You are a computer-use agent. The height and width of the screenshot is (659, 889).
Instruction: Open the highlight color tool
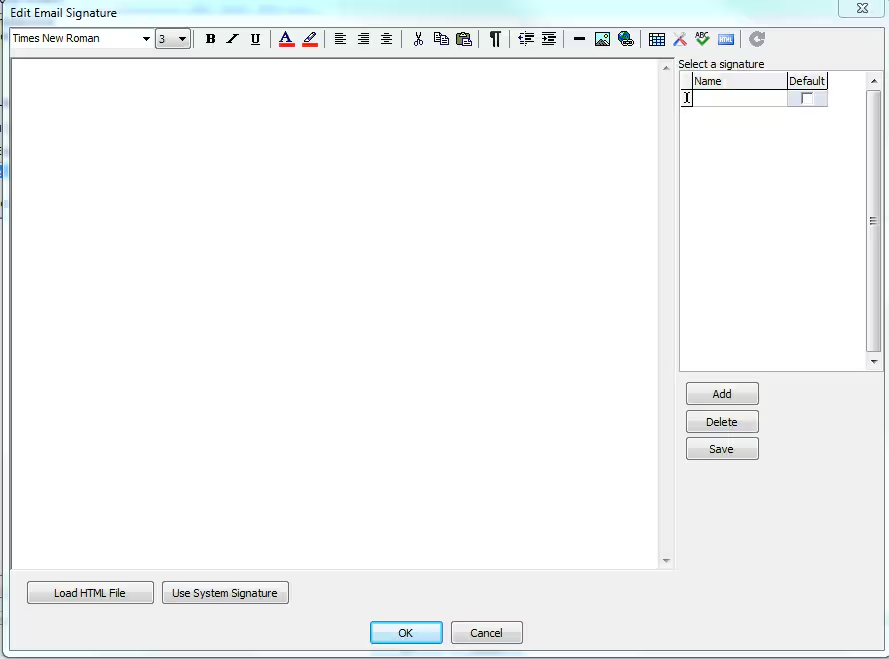(x=310, y=39)
